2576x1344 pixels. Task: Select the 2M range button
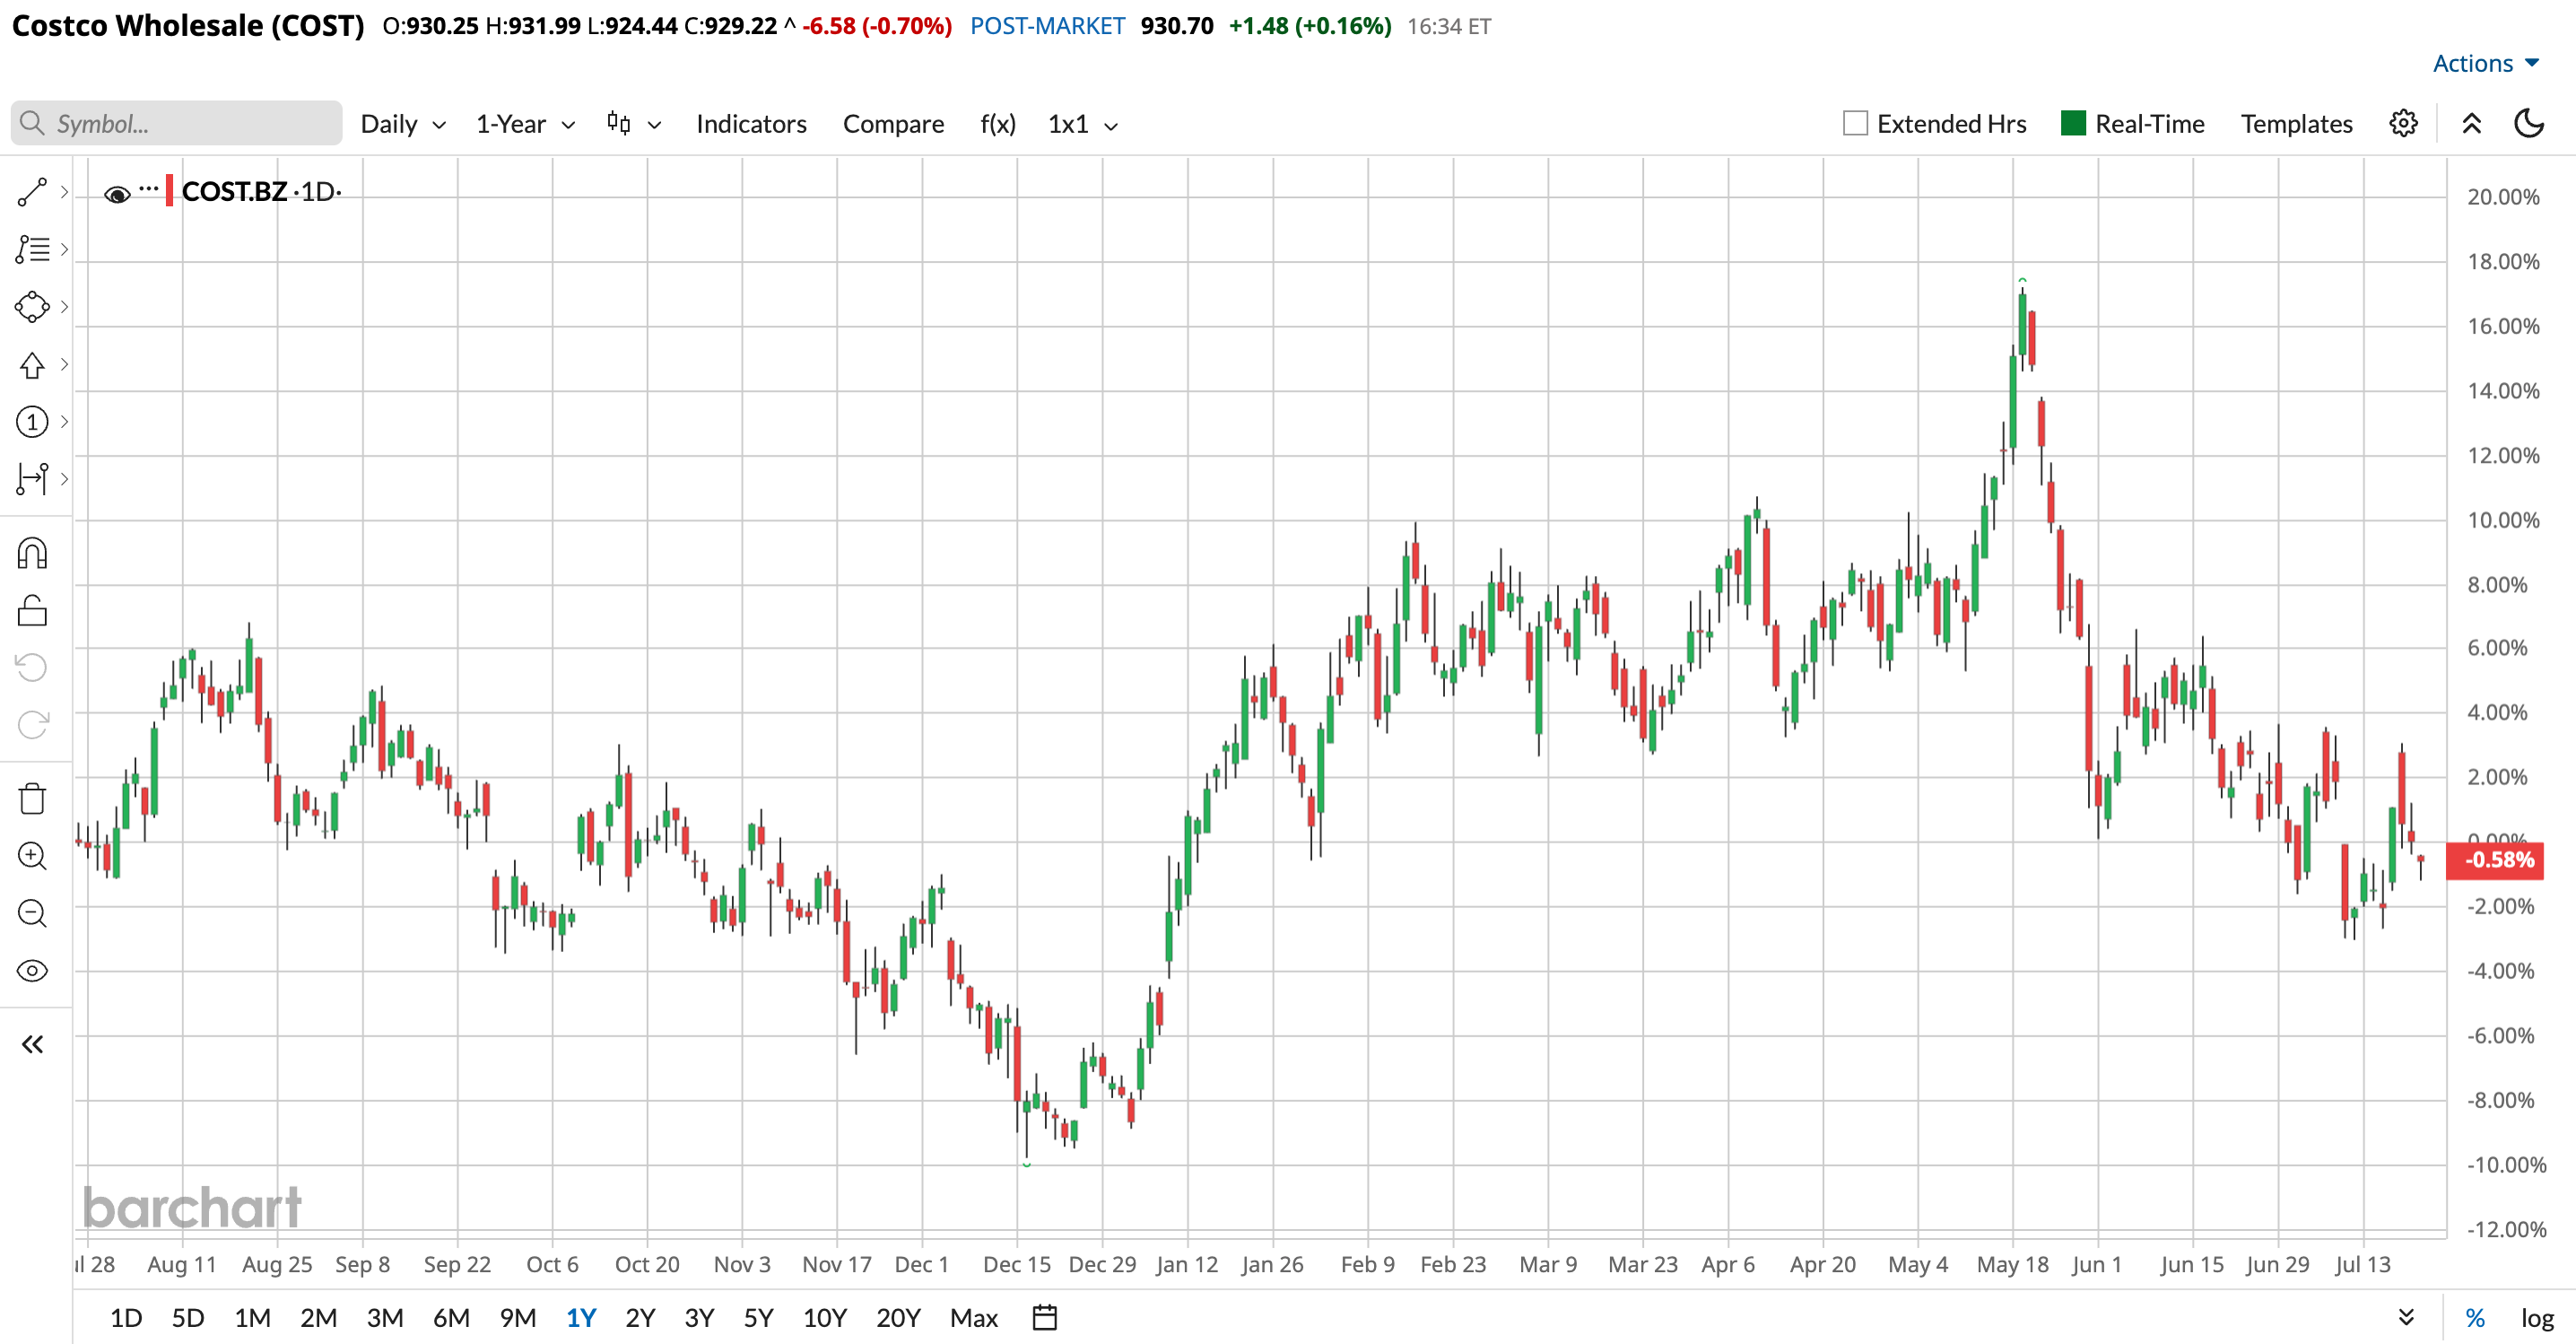(318, 1318)
